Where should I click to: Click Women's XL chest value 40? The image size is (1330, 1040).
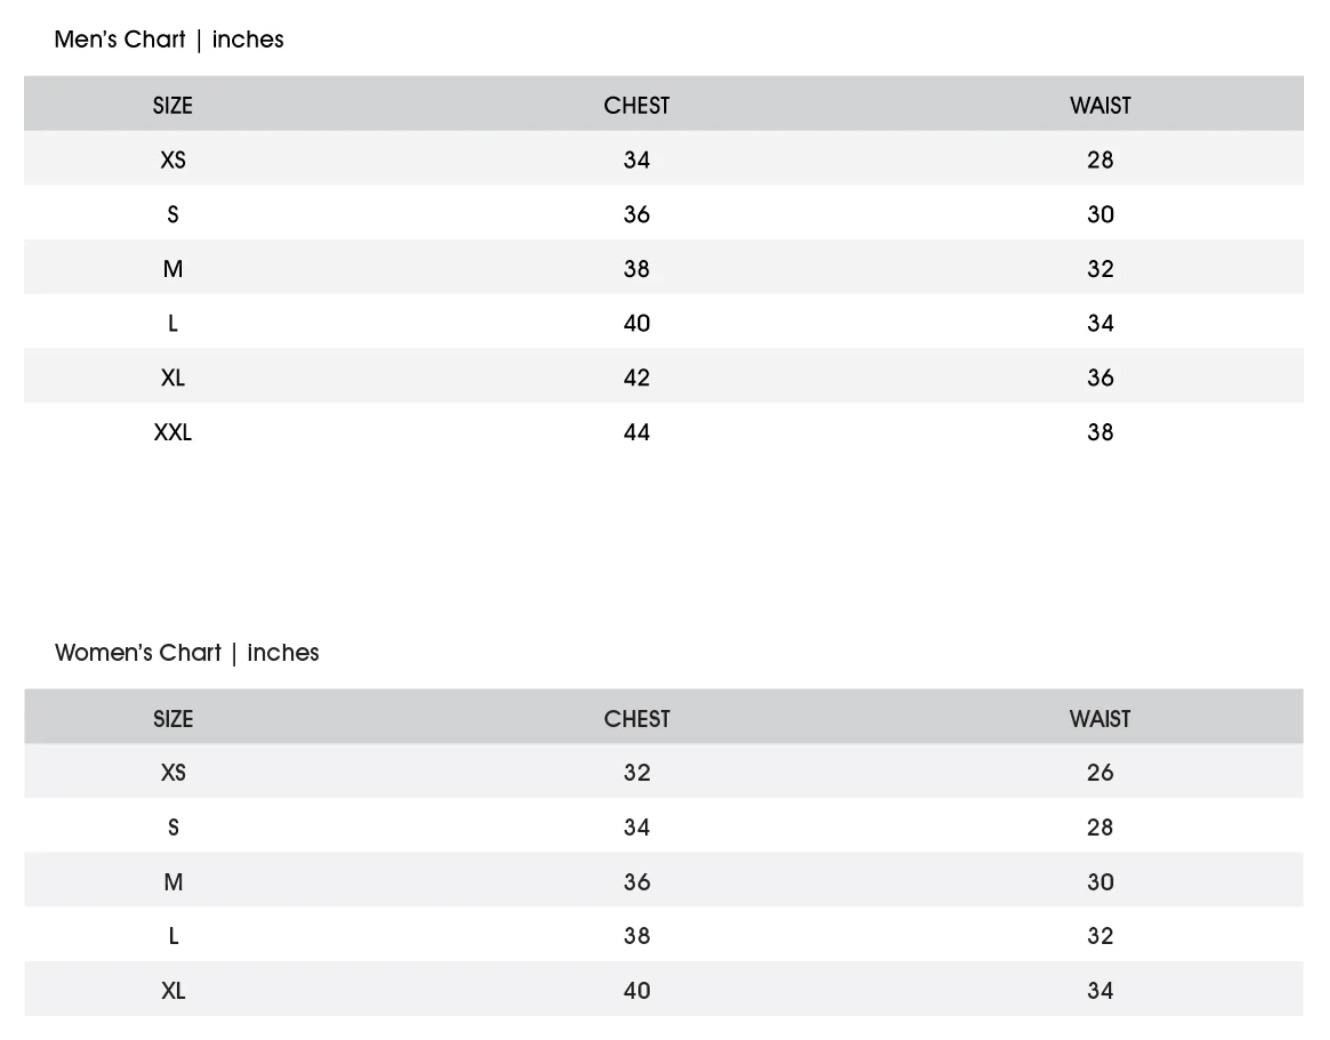tap(636, 991)
